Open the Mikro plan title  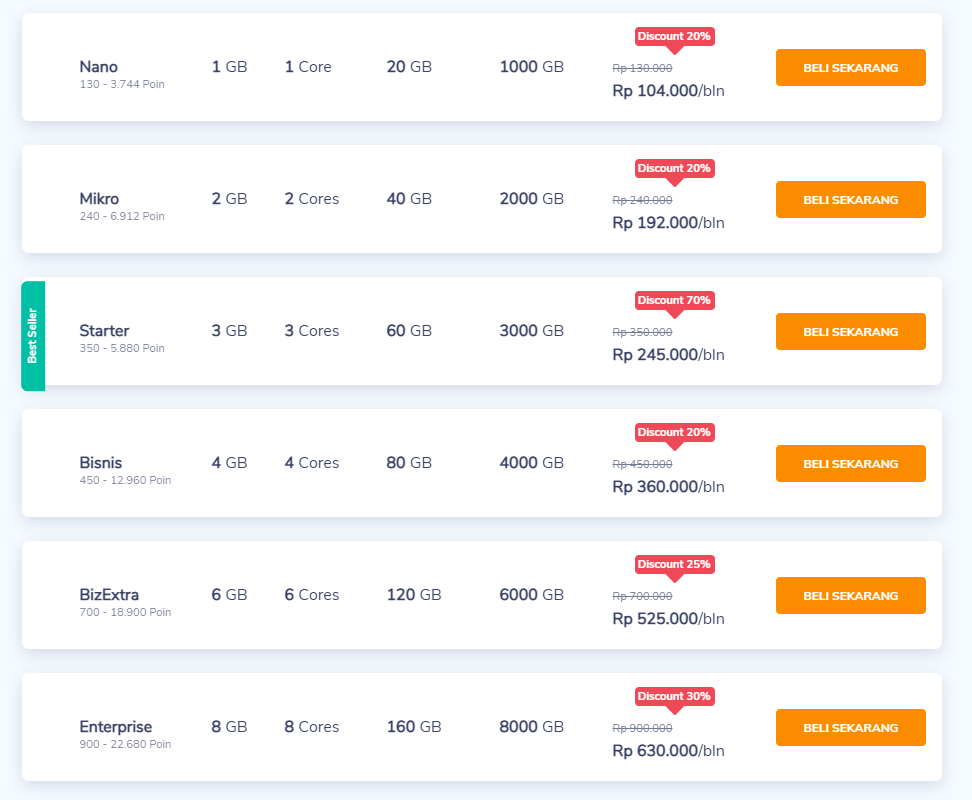pyautogui.click(x=99, y=199)
